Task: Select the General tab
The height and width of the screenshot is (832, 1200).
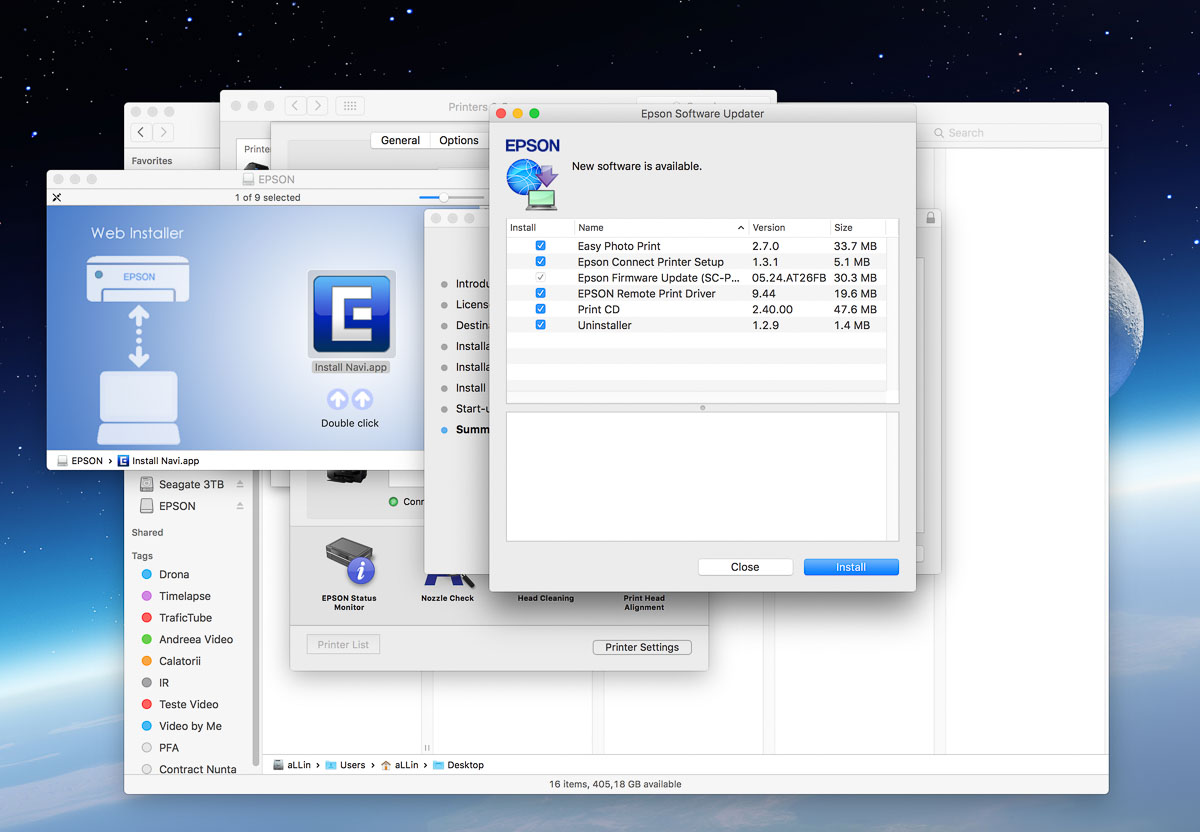Action: [400, 141]
